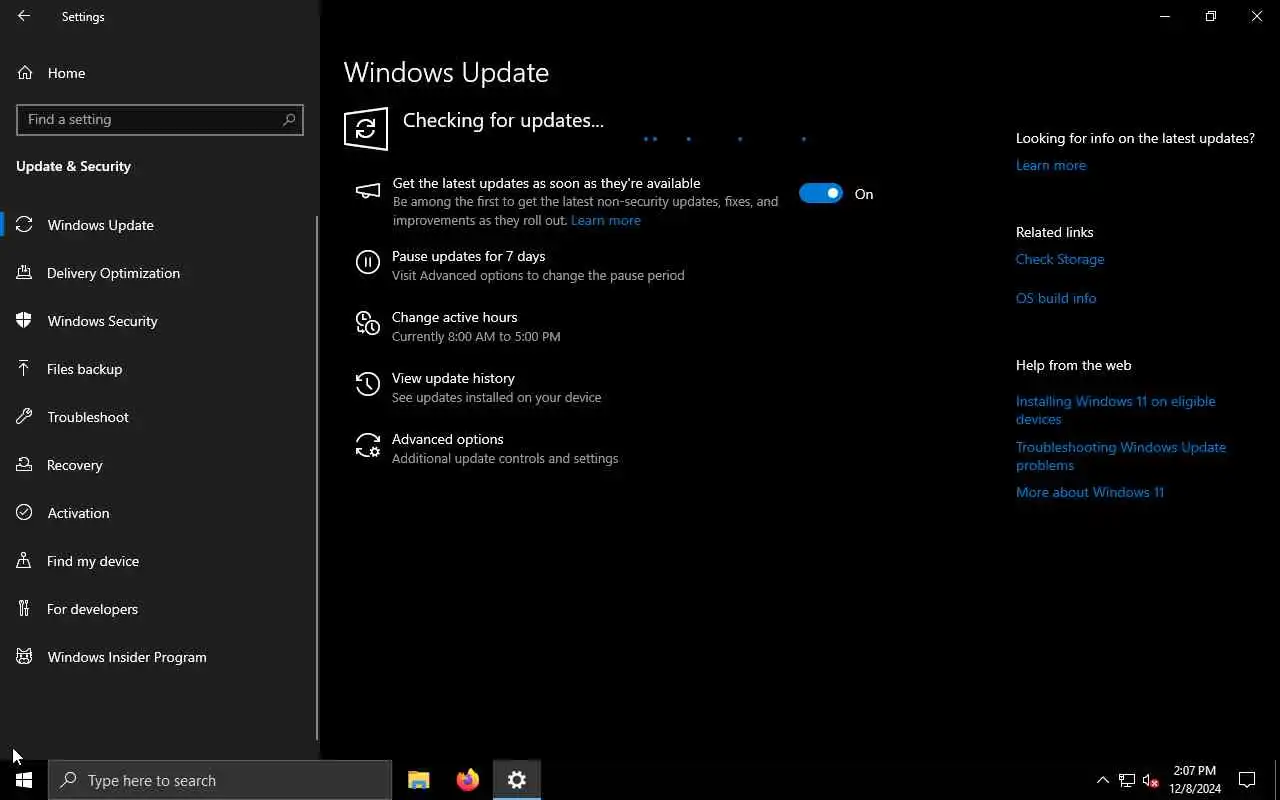Open the Windows Start menu
The width and height of the screenshot is (1280, 800).
click(x=24, y=780)
